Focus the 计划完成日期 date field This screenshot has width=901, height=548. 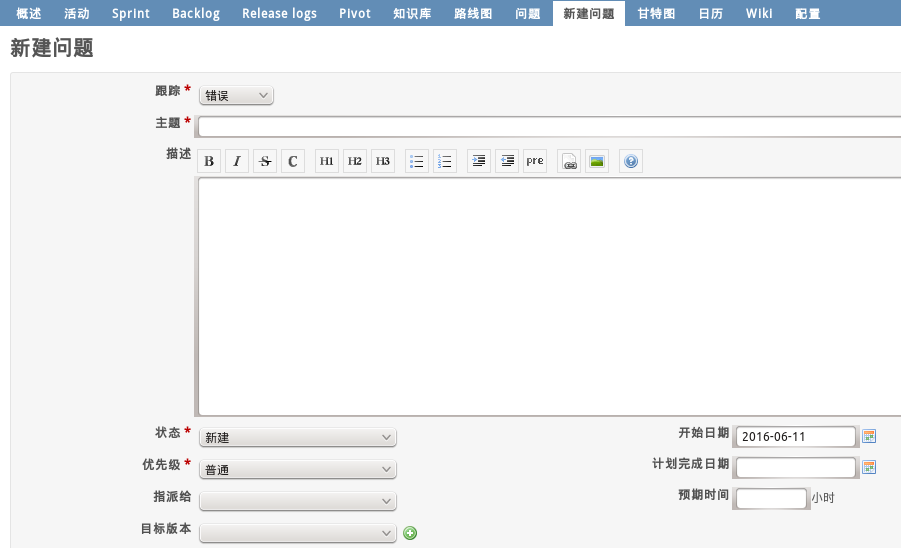tap(796, 468)
